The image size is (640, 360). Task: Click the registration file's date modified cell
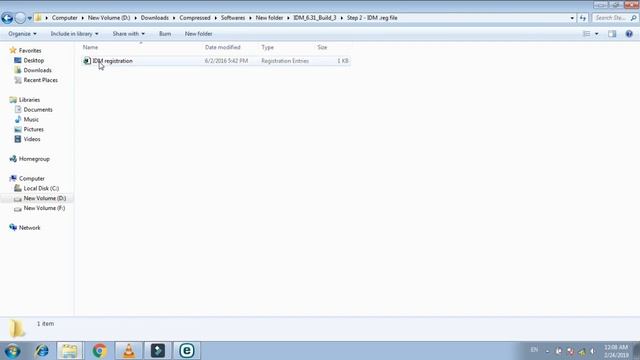226,61
